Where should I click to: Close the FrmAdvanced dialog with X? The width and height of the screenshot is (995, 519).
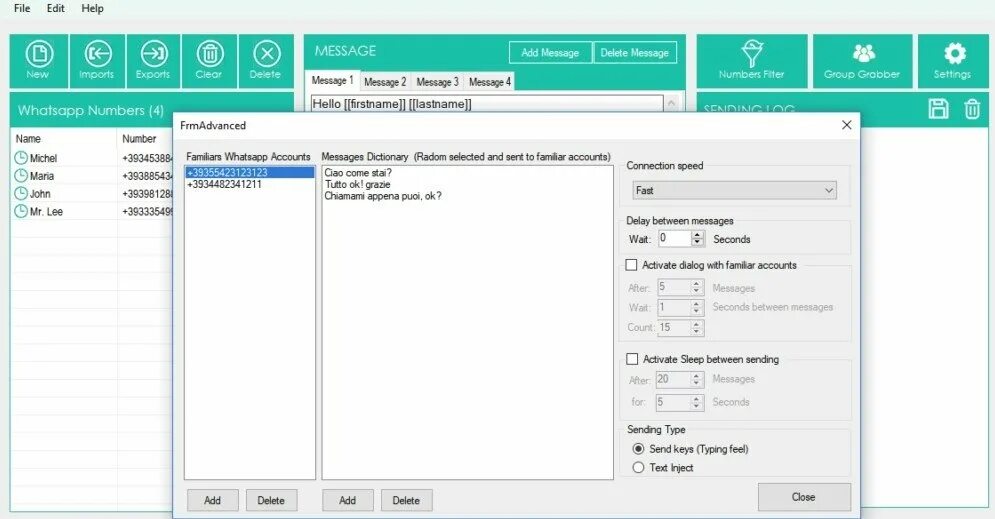tap(847, 125)
